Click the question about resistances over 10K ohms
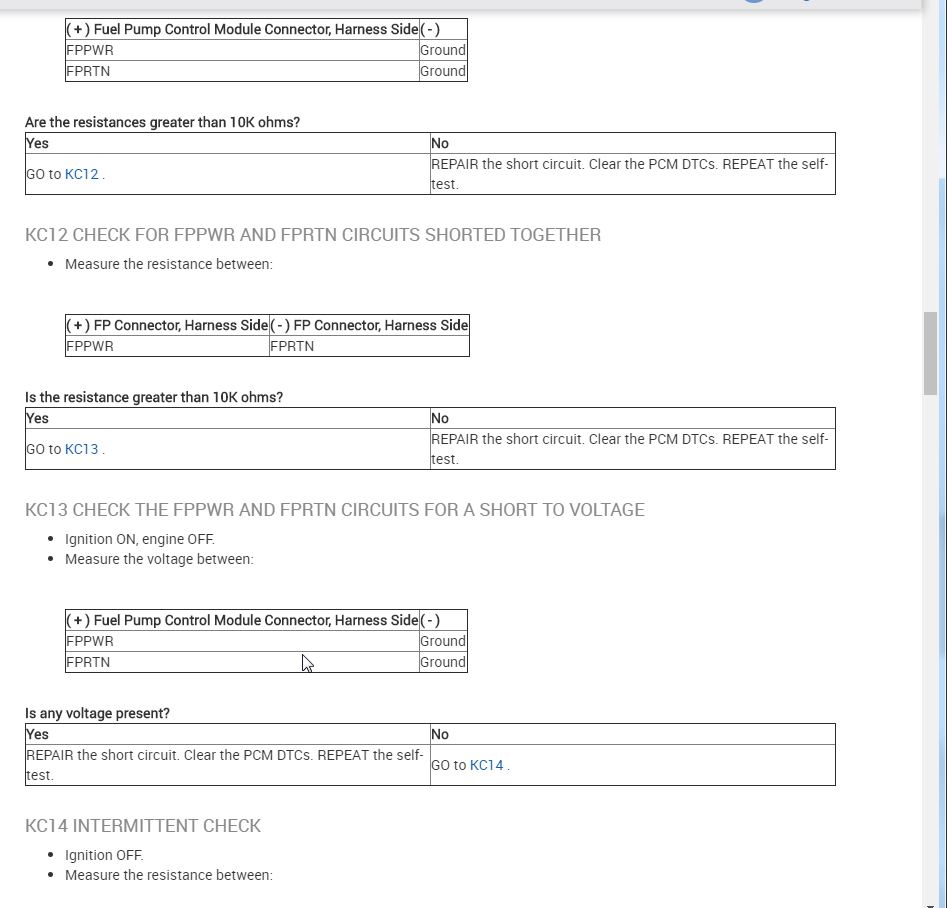The height and width of the screenshot is (908, 947). click(x=162, y=122)
